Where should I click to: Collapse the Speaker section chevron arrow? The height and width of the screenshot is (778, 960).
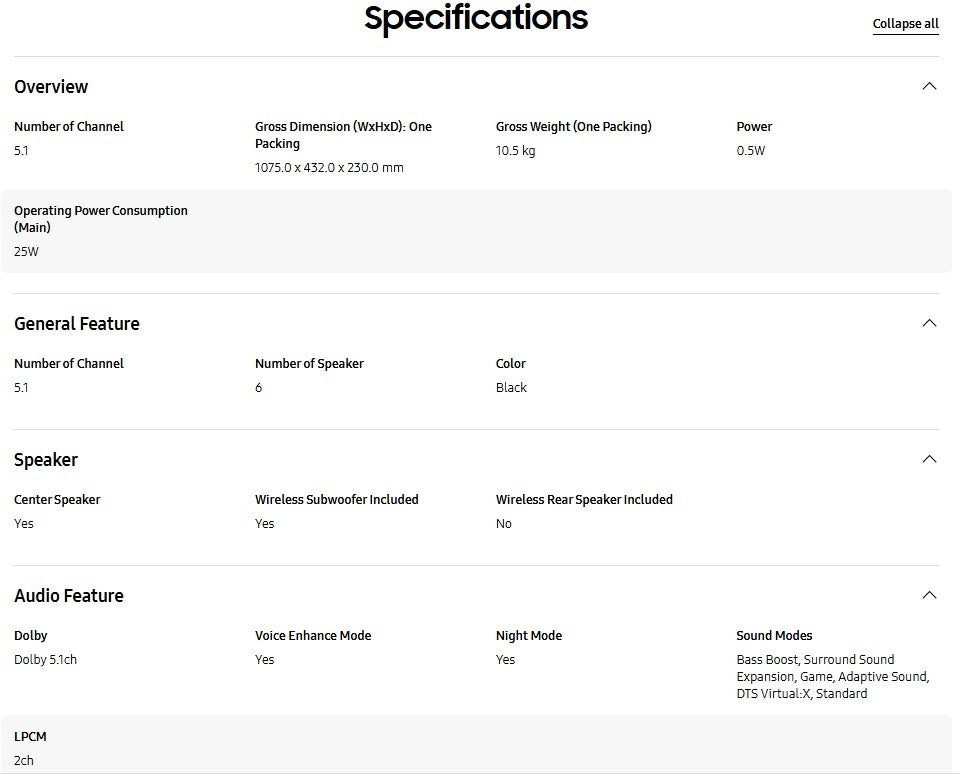929,459
